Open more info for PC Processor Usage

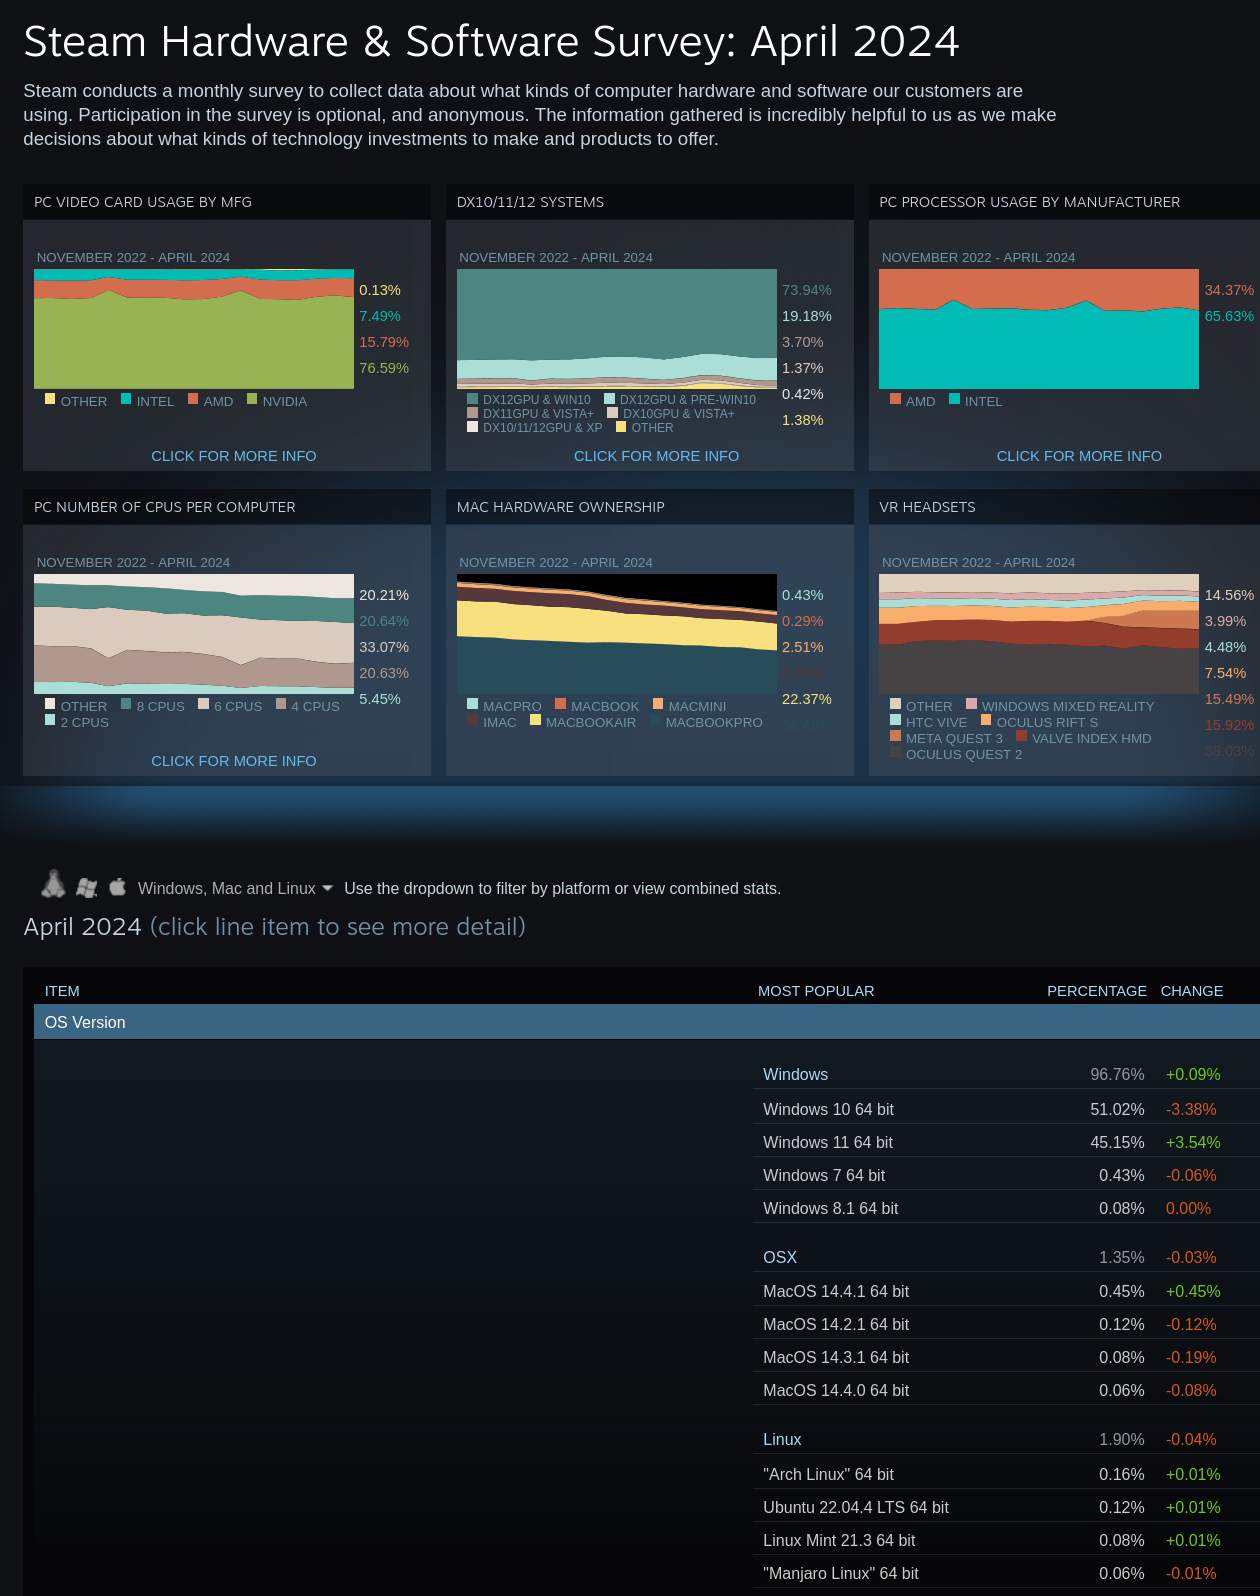[1079, 456]
